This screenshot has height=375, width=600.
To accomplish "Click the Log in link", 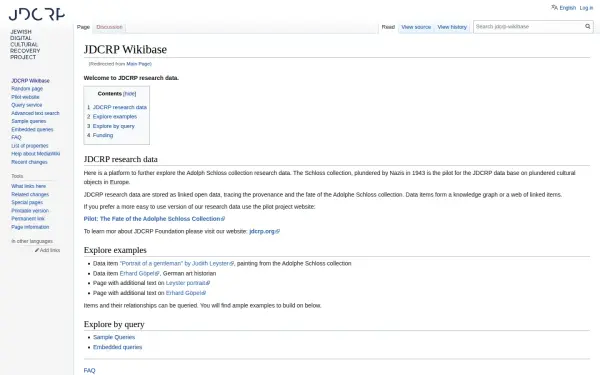I will coord(586,8).
